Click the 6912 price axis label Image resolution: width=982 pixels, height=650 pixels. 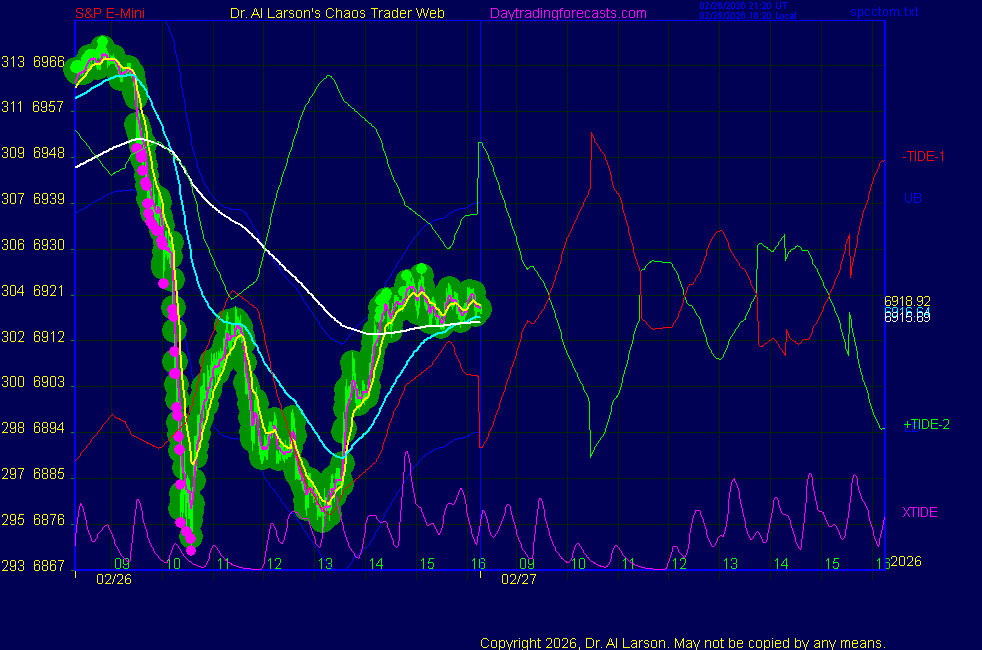pos(49,338)
